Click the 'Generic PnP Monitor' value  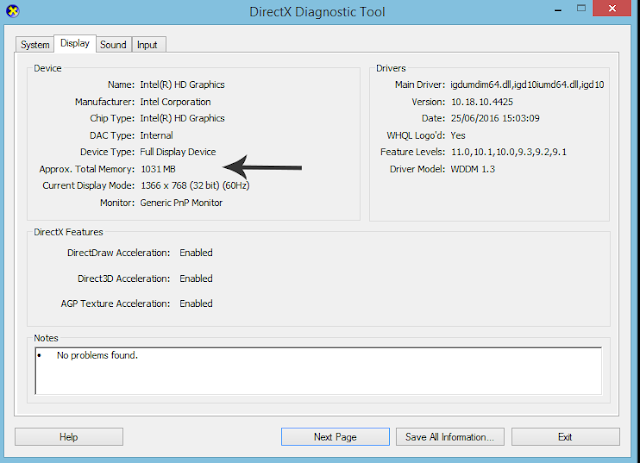coord(181,203)
